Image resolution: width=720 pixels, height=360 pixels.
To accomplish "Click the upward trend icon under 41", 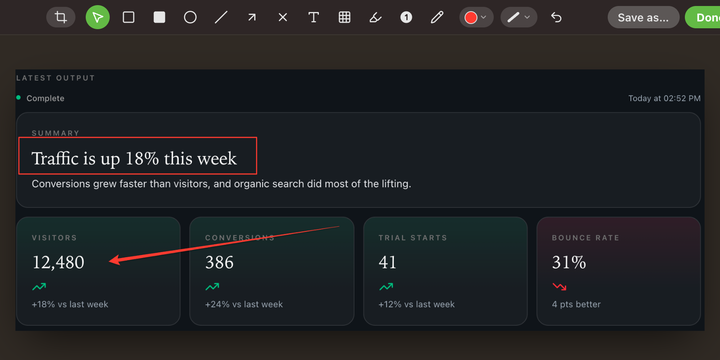I will point(386,287).
